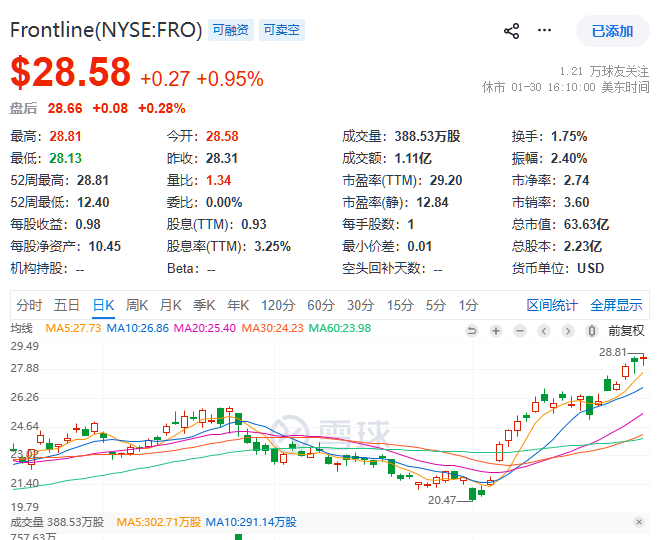Switch to the 月K tab

pos(171,305)
